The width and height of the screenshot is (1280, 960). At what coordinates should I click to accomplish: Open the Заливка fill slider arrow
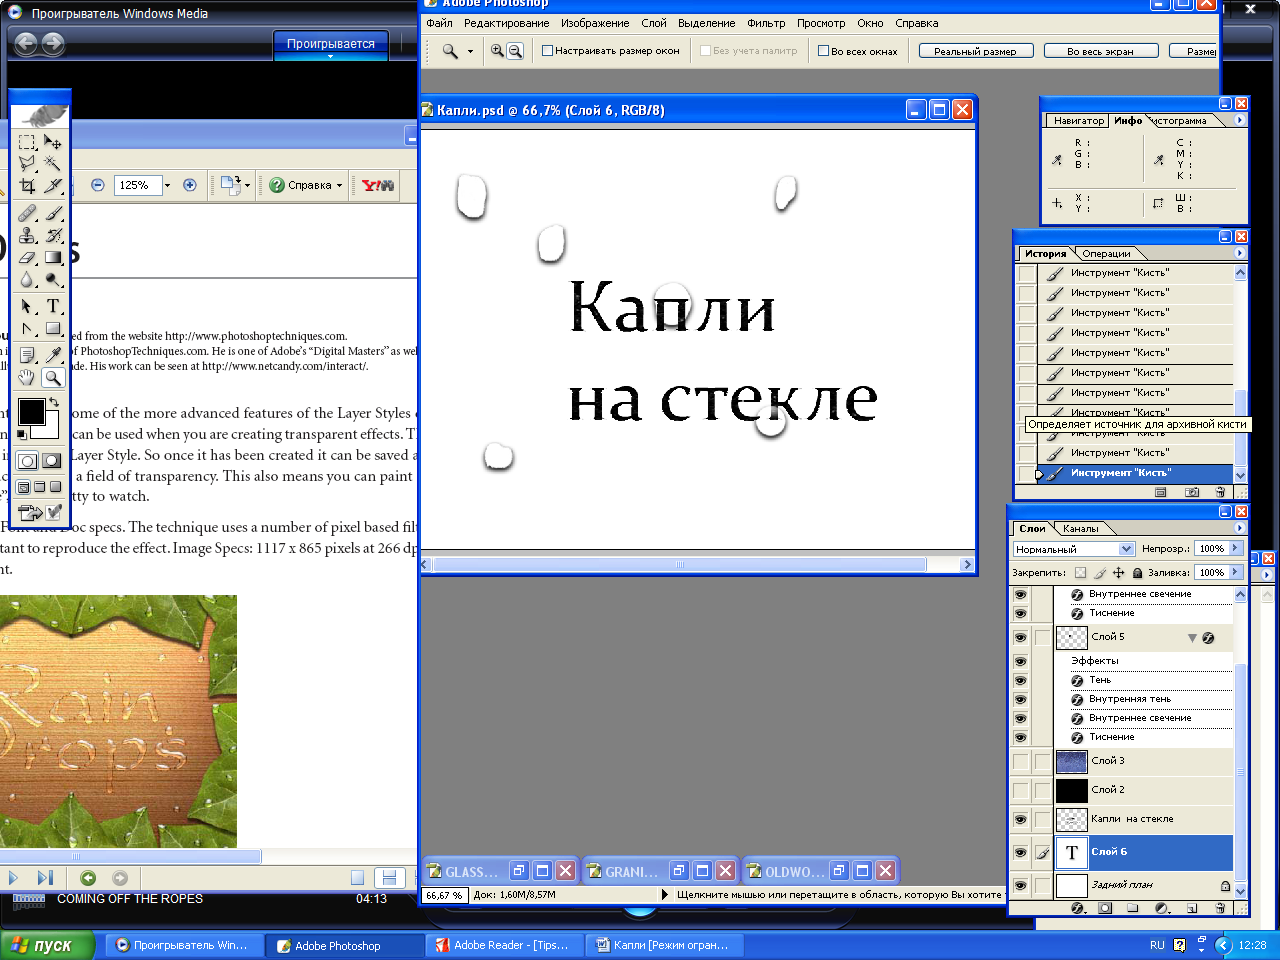pyautogui.click(x=1236, y=572)
